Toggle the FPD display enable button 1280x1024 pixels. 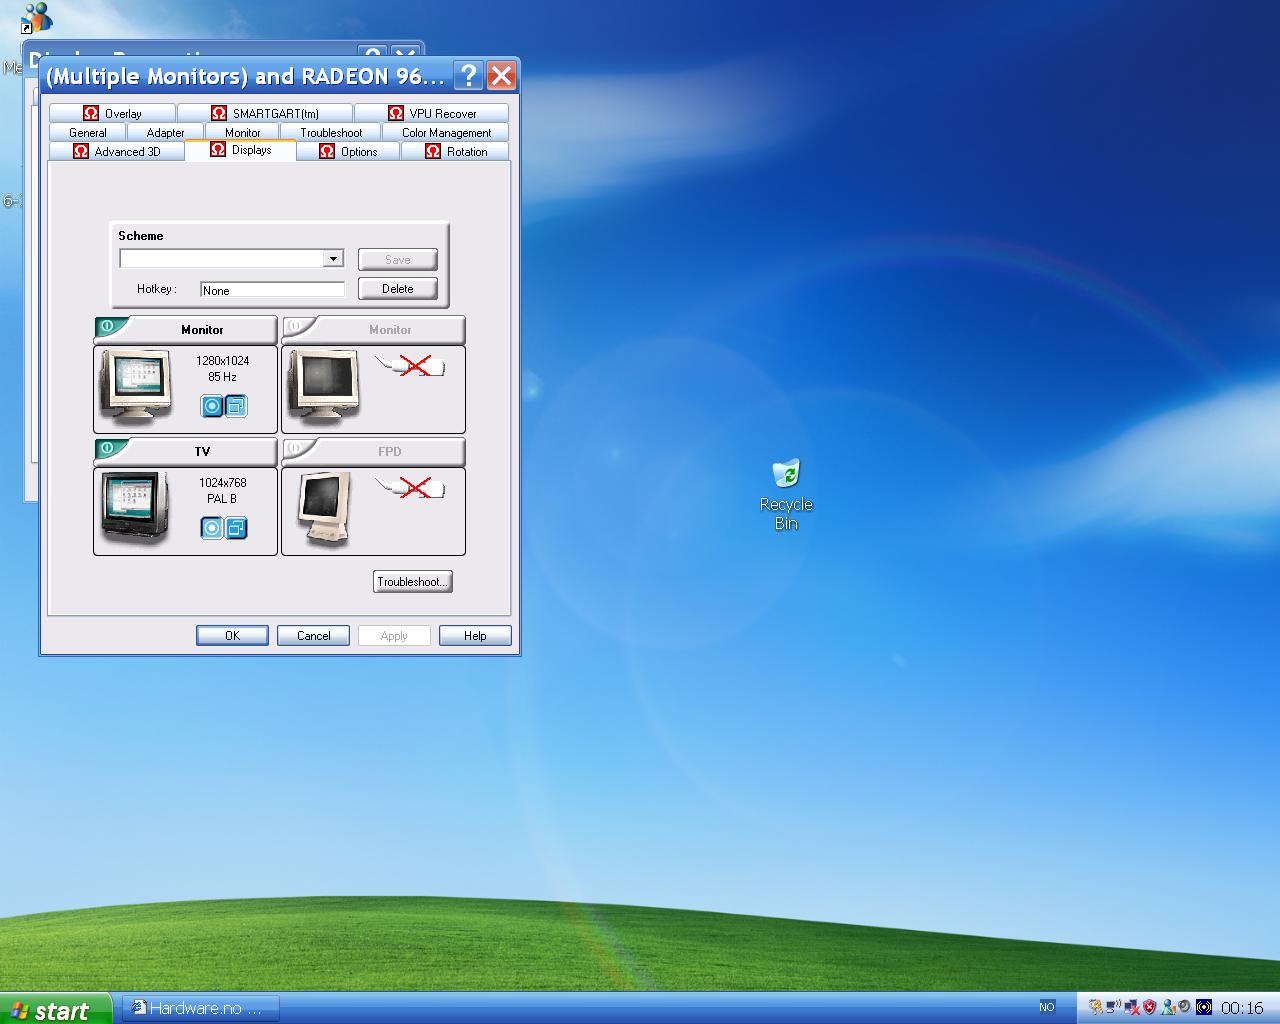(295, 448)
